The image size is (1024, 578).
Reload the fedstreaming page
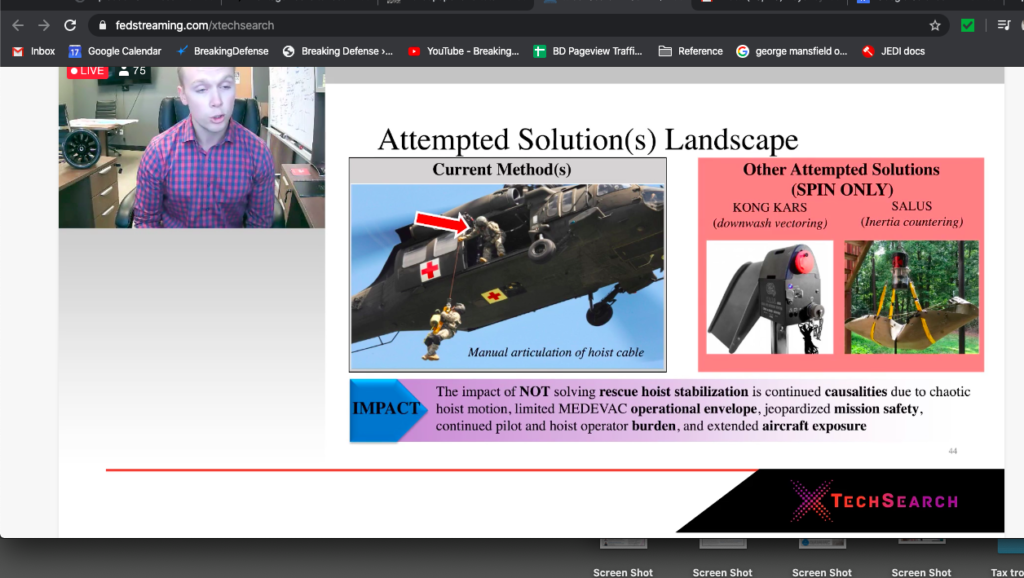tap(69, 25)
